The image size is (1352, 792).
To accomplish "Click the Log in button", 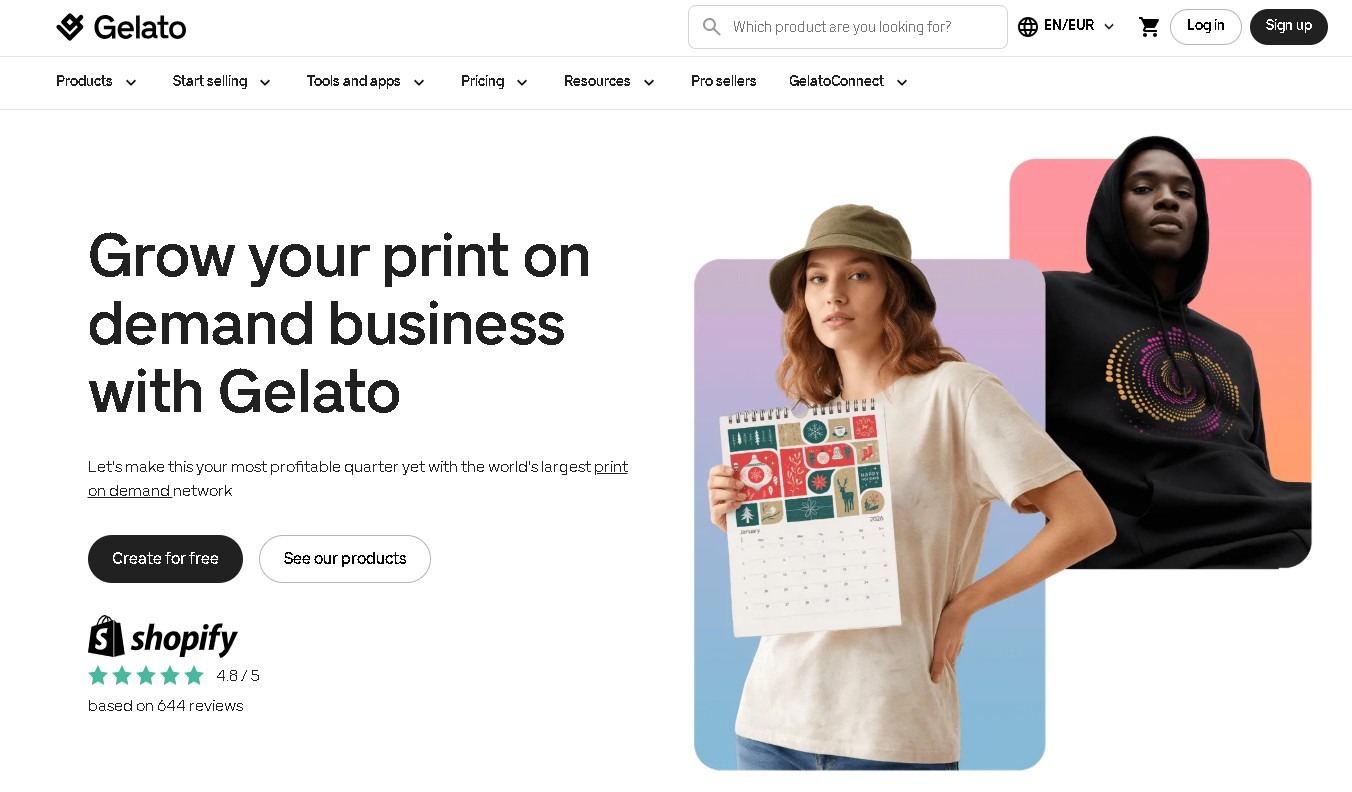I will point(1205,27).
